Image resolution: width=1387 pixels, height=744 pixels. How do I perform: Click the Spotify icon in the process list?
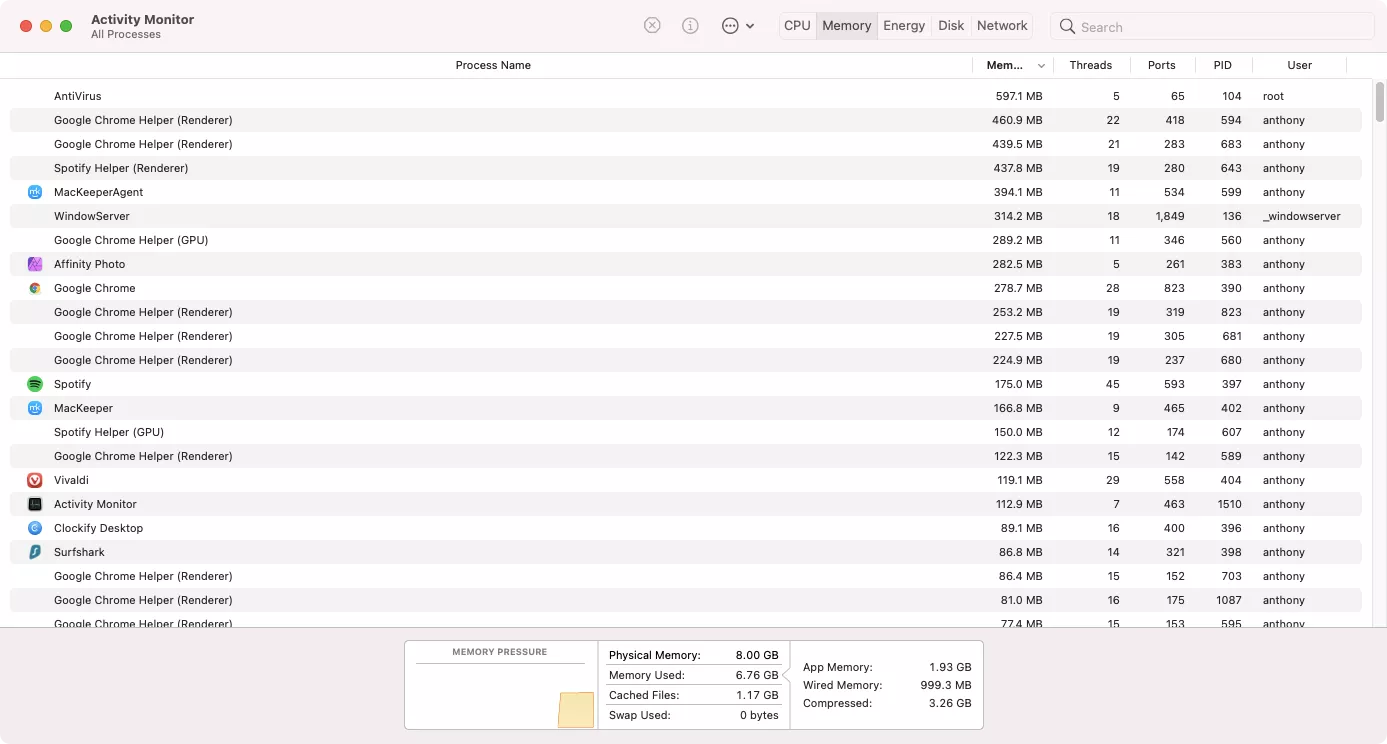pyautogui.click(x=37, y=384)
